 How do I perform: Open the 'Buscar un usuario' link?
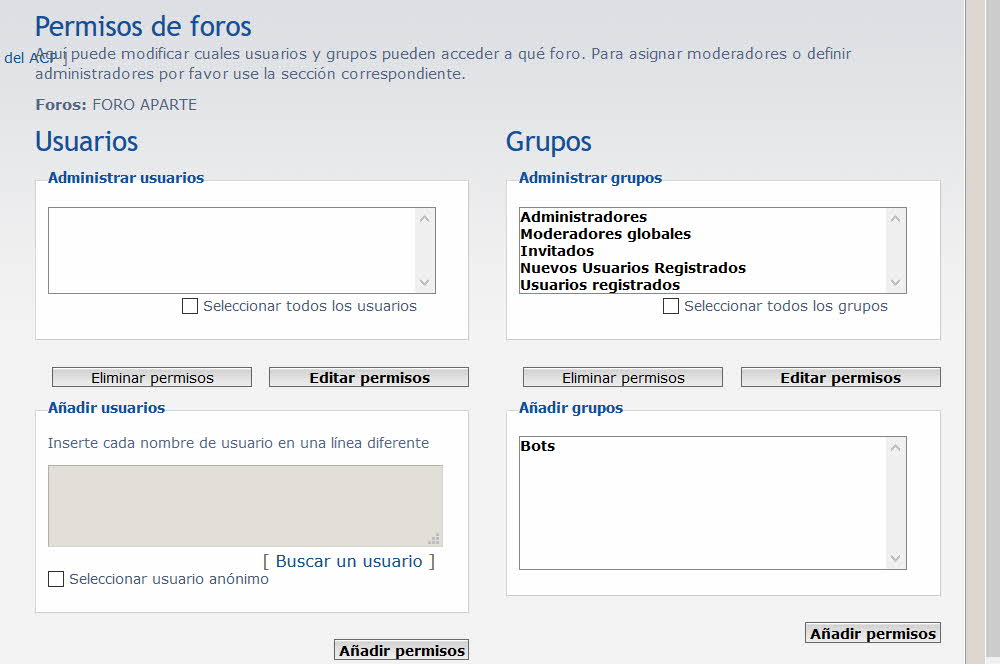pos(349,561)
